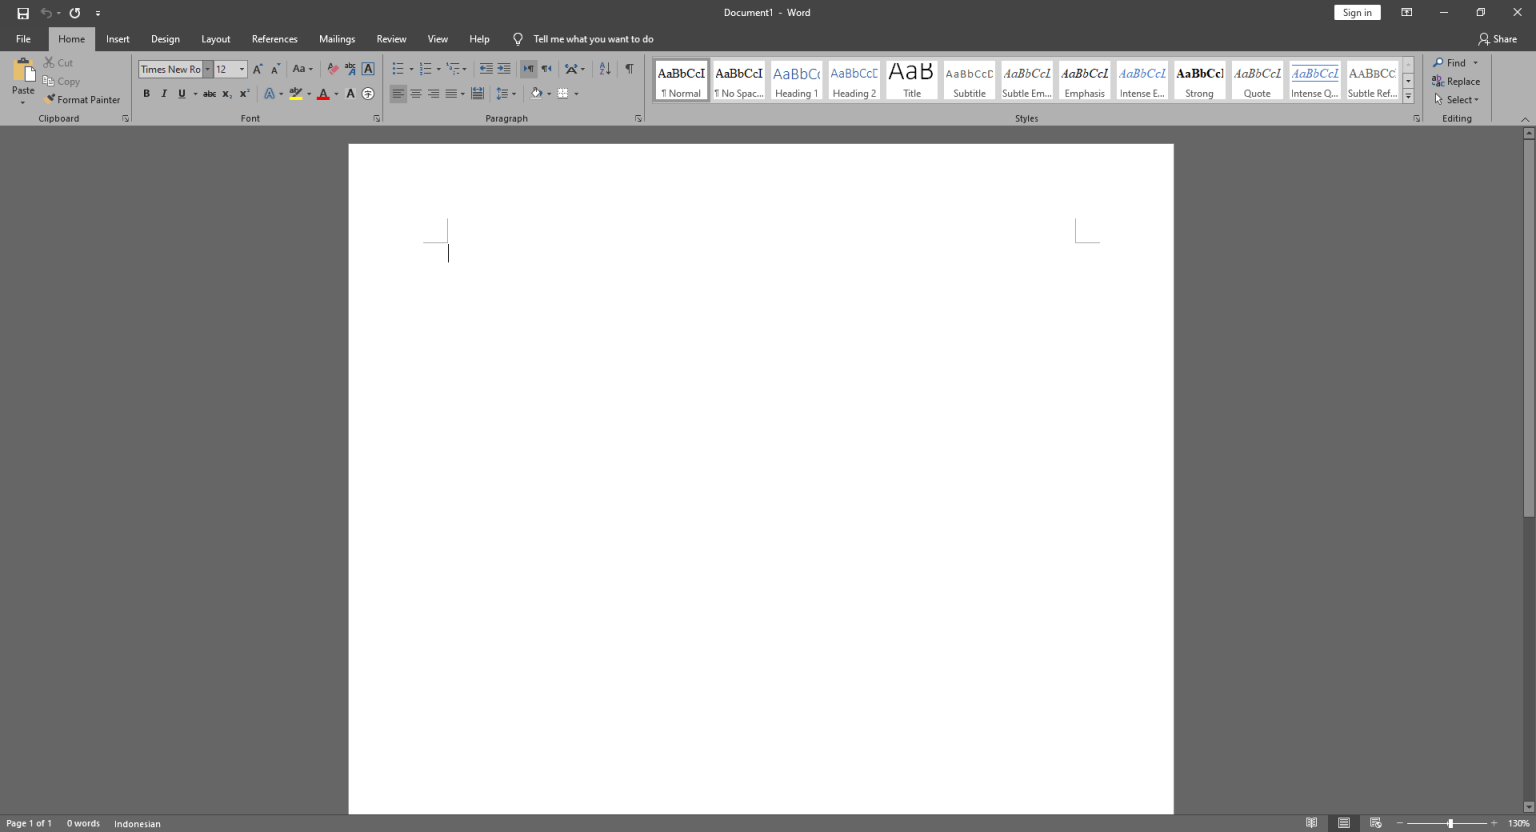Toggle Superscript formatting

[244, 94]
